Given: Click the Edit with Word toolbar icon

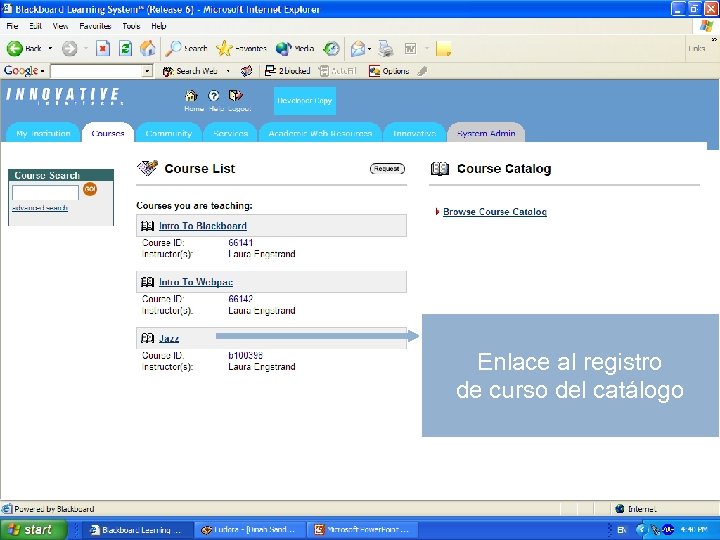Looking at the screenshot, I should [410, 48].
